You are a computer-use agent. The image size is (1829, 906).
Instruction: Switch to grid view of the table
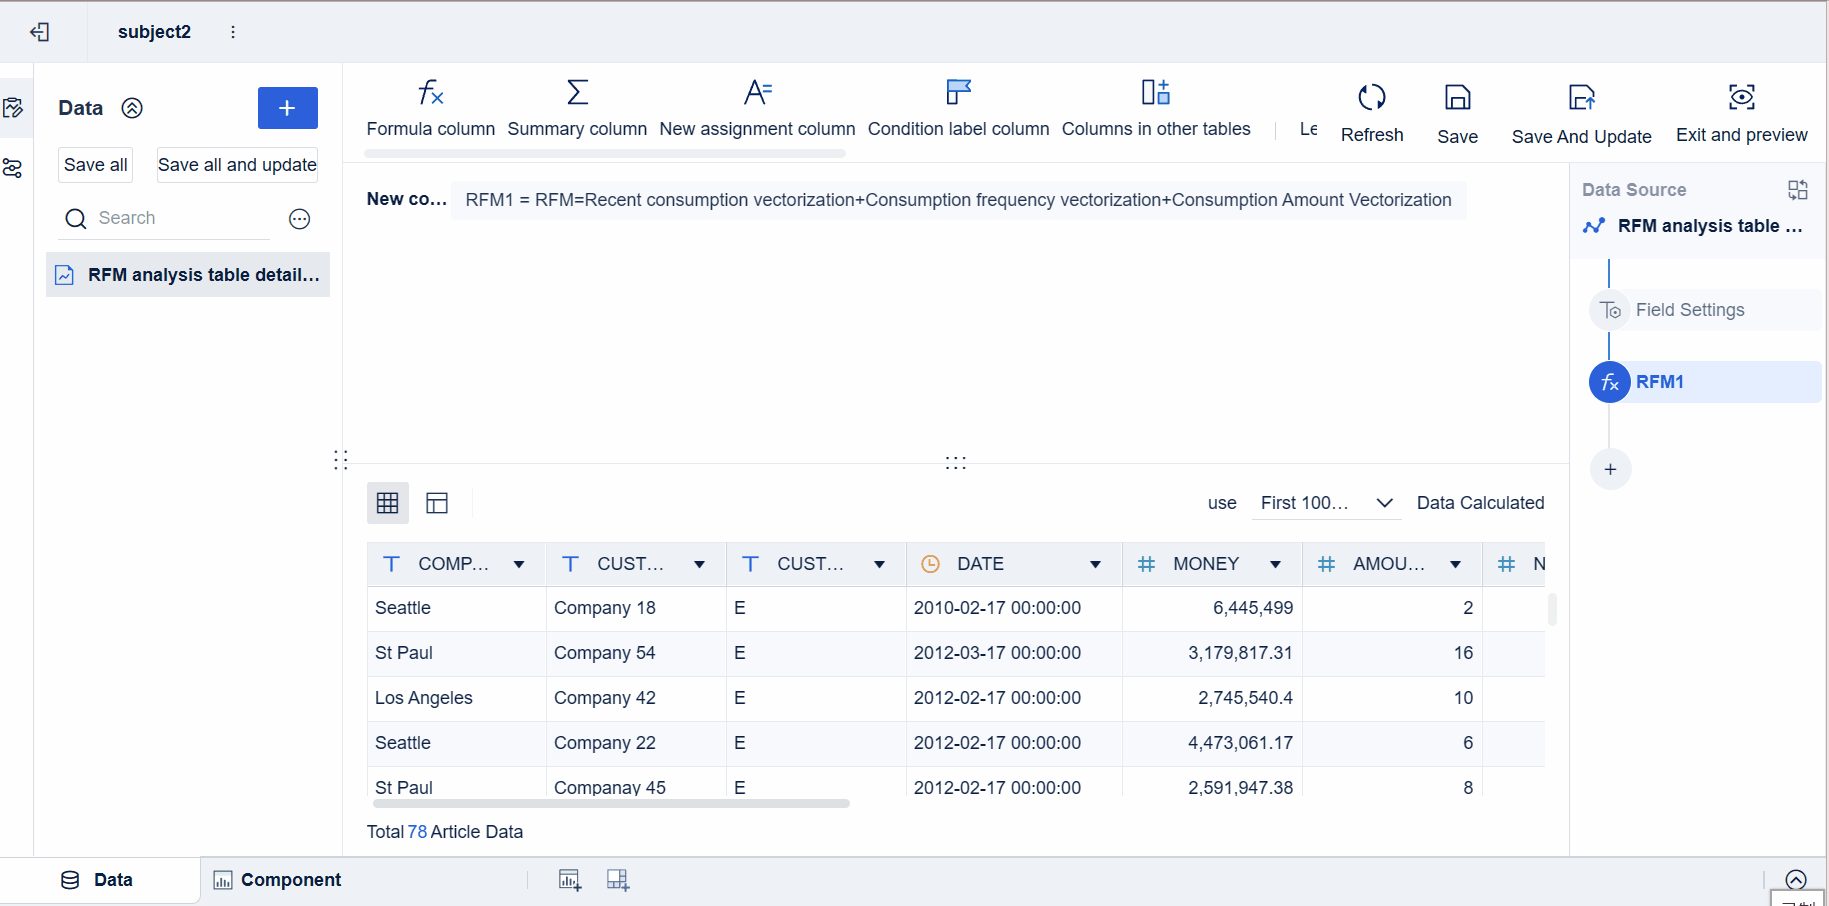[387, 503]
